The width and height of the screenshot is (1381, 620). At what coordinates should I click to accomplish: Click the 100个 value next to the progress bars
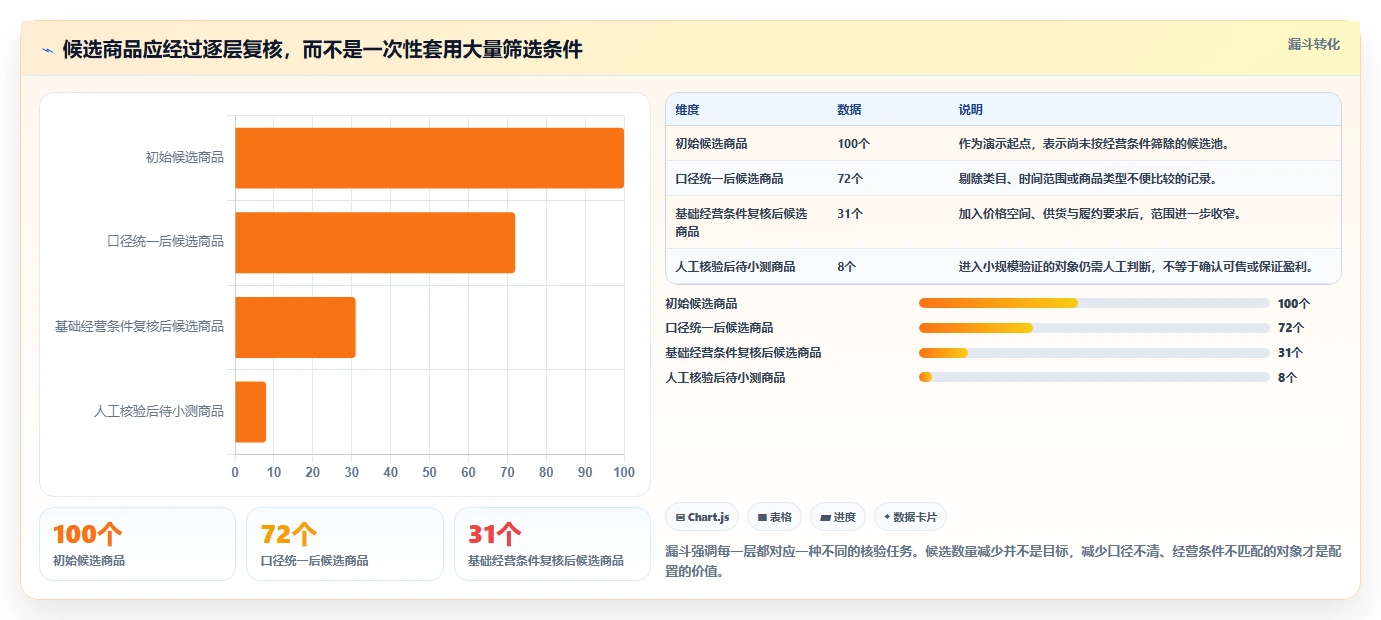1294,304
